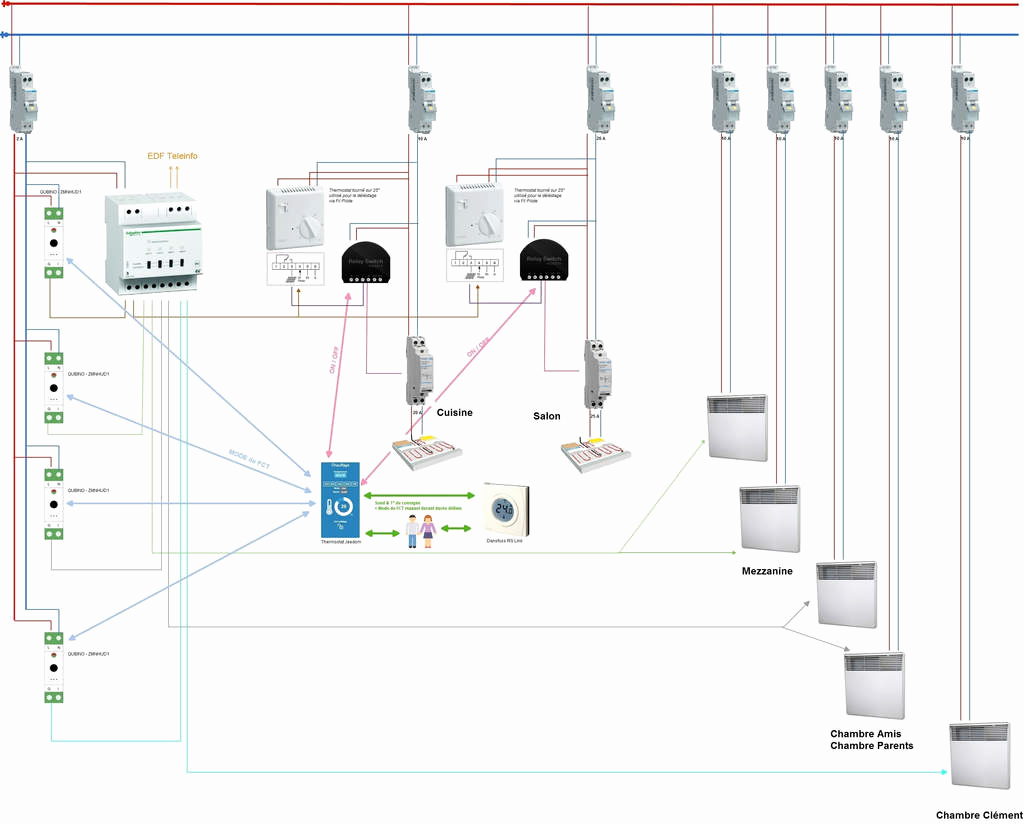Click the Mezzanine label
1024x824 pixels.
coord(767,571)
